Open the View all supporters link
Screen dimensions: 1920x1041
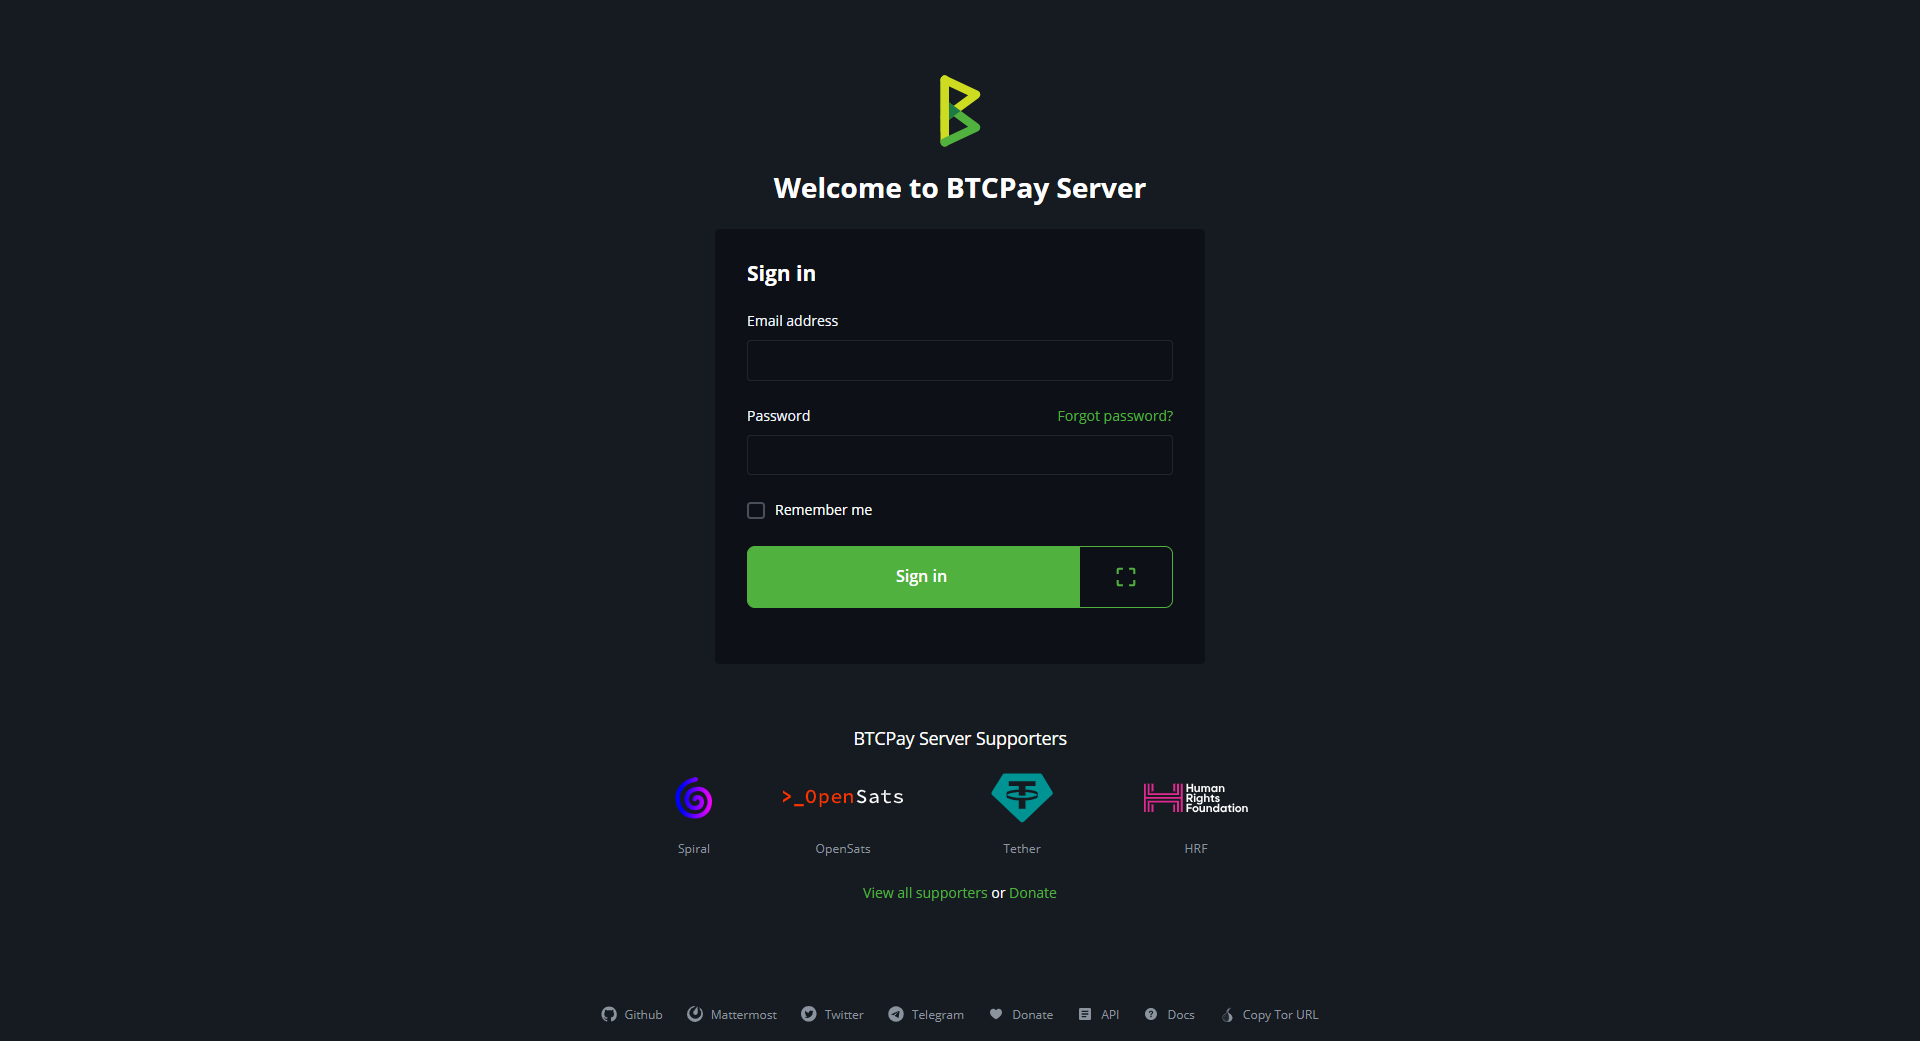[925, 893]
